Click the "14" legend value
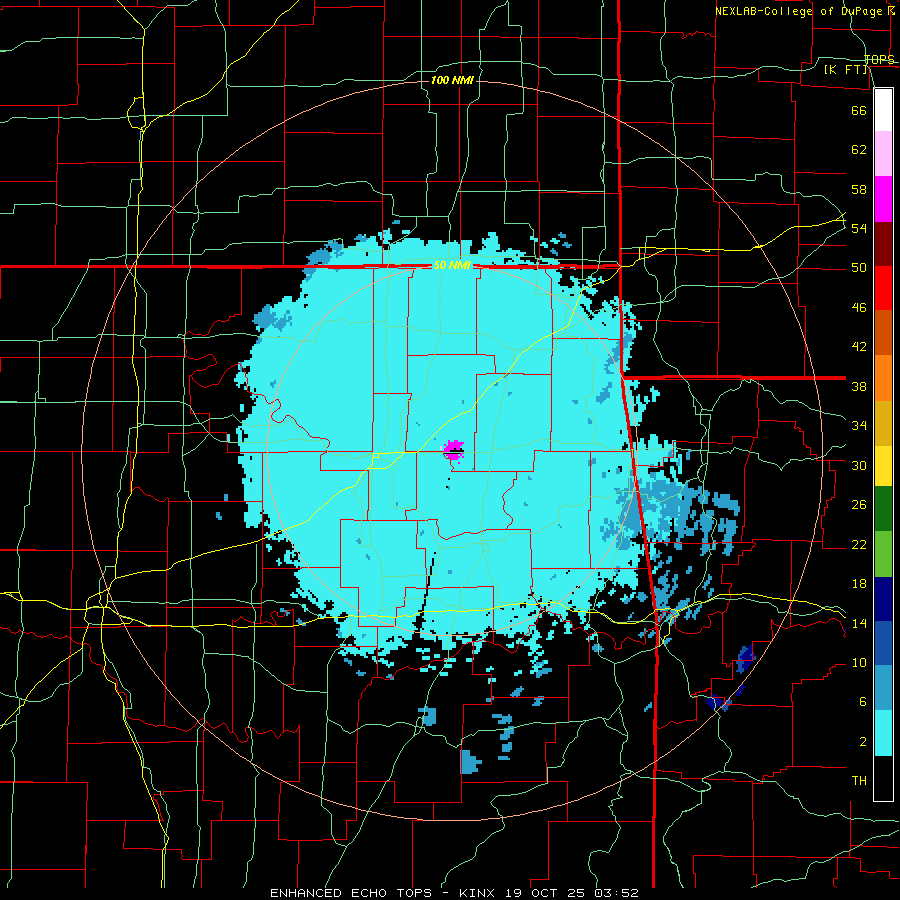Viewport: 900px width, 900px height. [x=859, y=624]
